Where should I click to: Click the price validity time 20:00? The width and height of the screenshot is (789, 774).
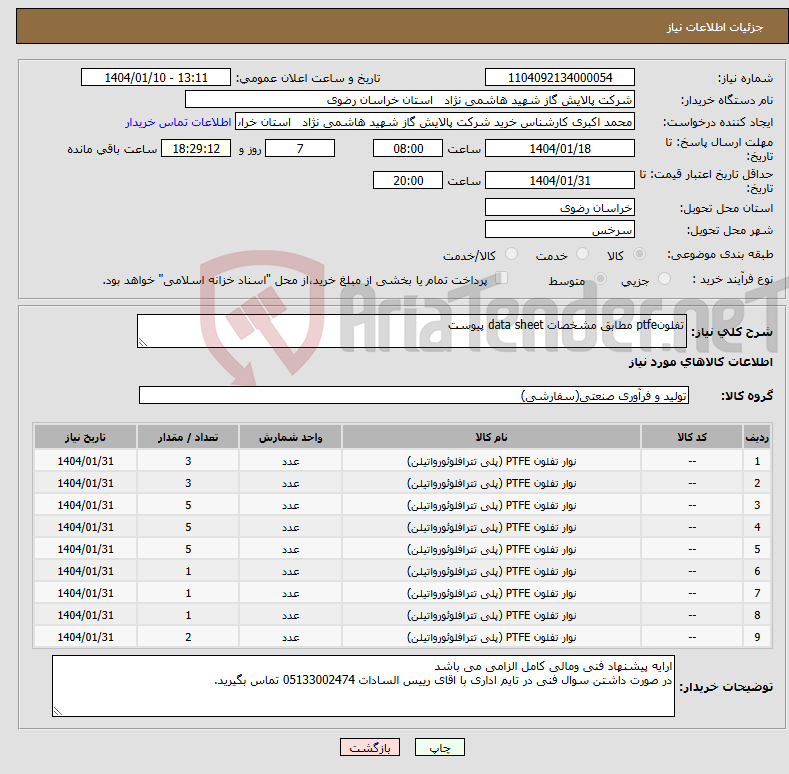coord(408,180)
